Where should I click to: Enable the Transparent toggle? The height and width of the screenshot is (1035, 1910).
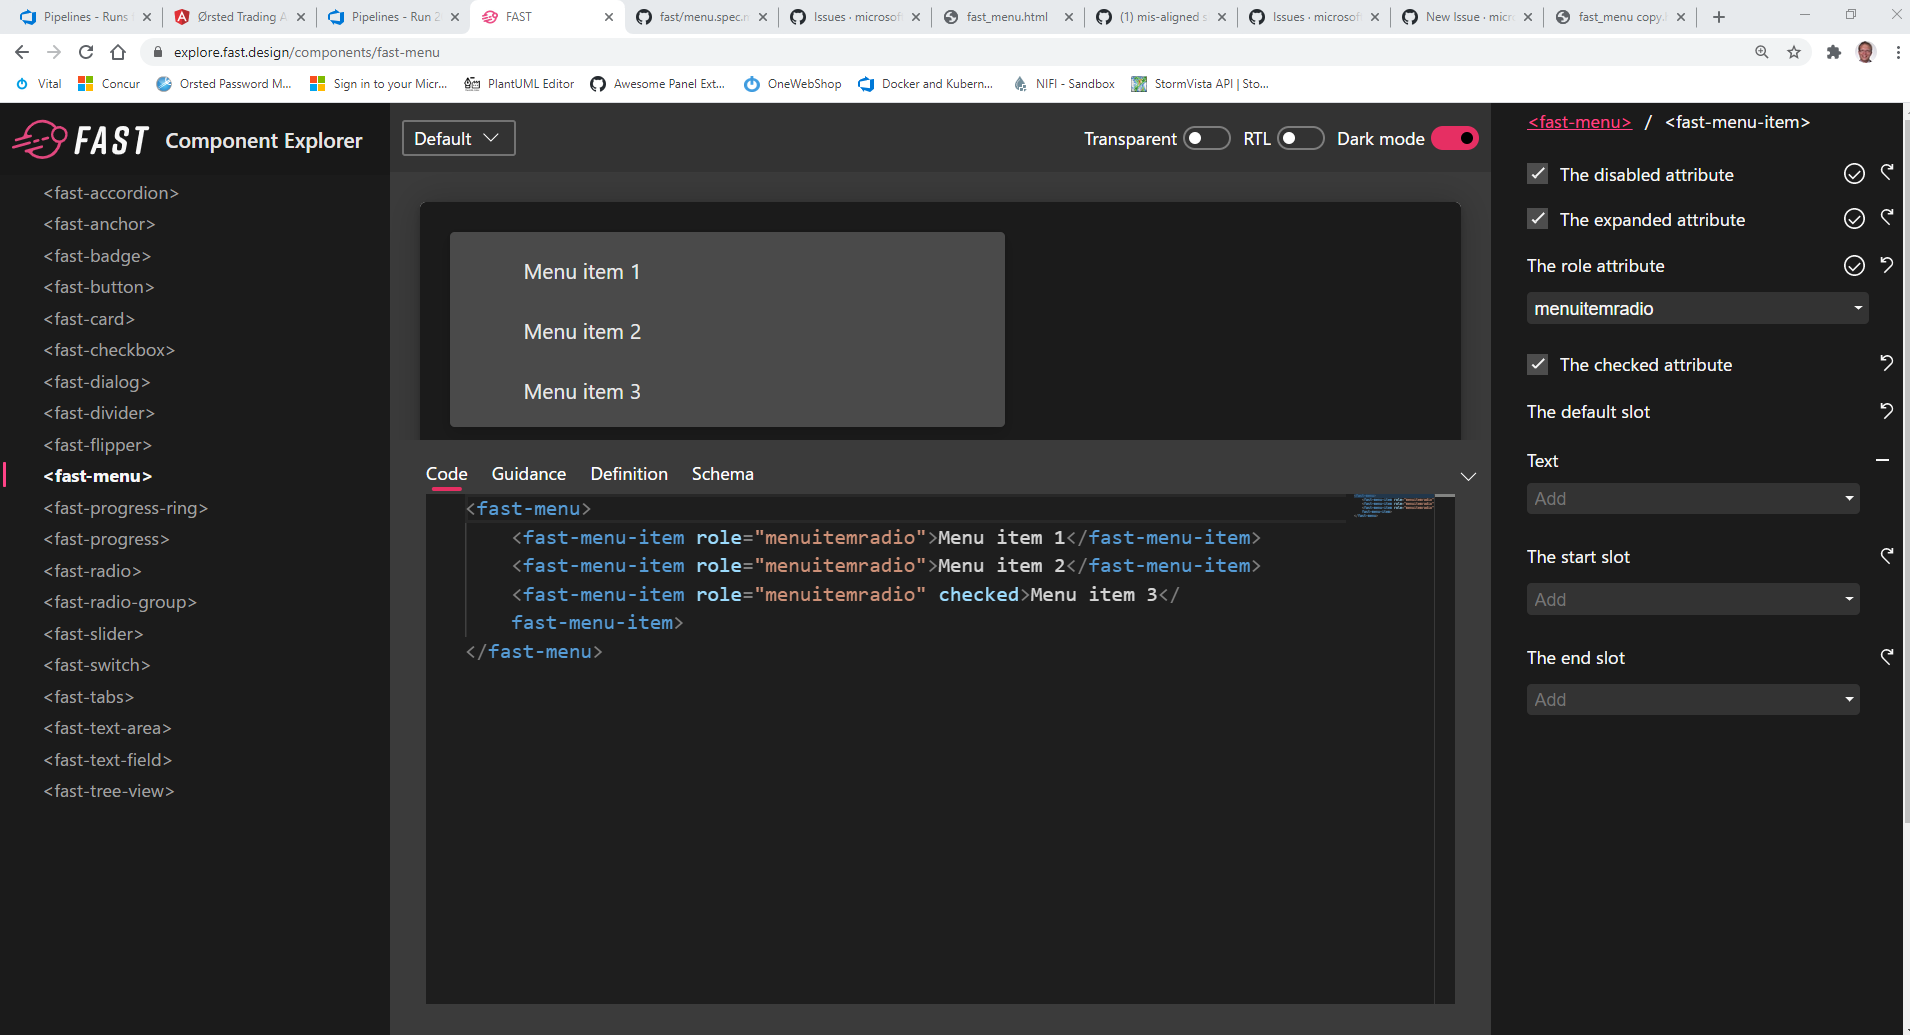(x=1208, y=138)
